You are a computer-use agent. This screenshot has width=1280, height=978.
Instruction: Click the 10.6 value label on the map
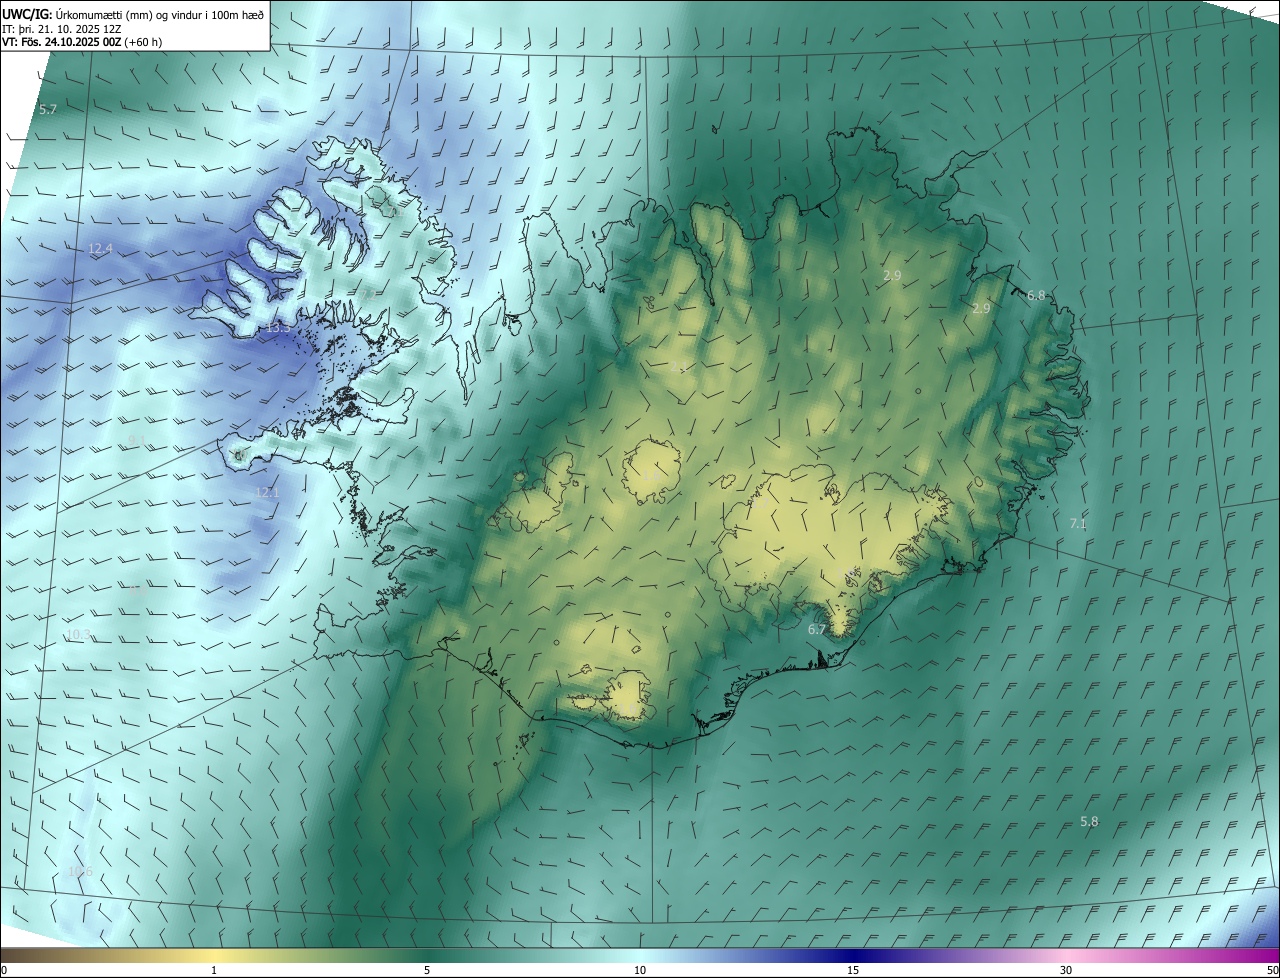tap(80, 871)
